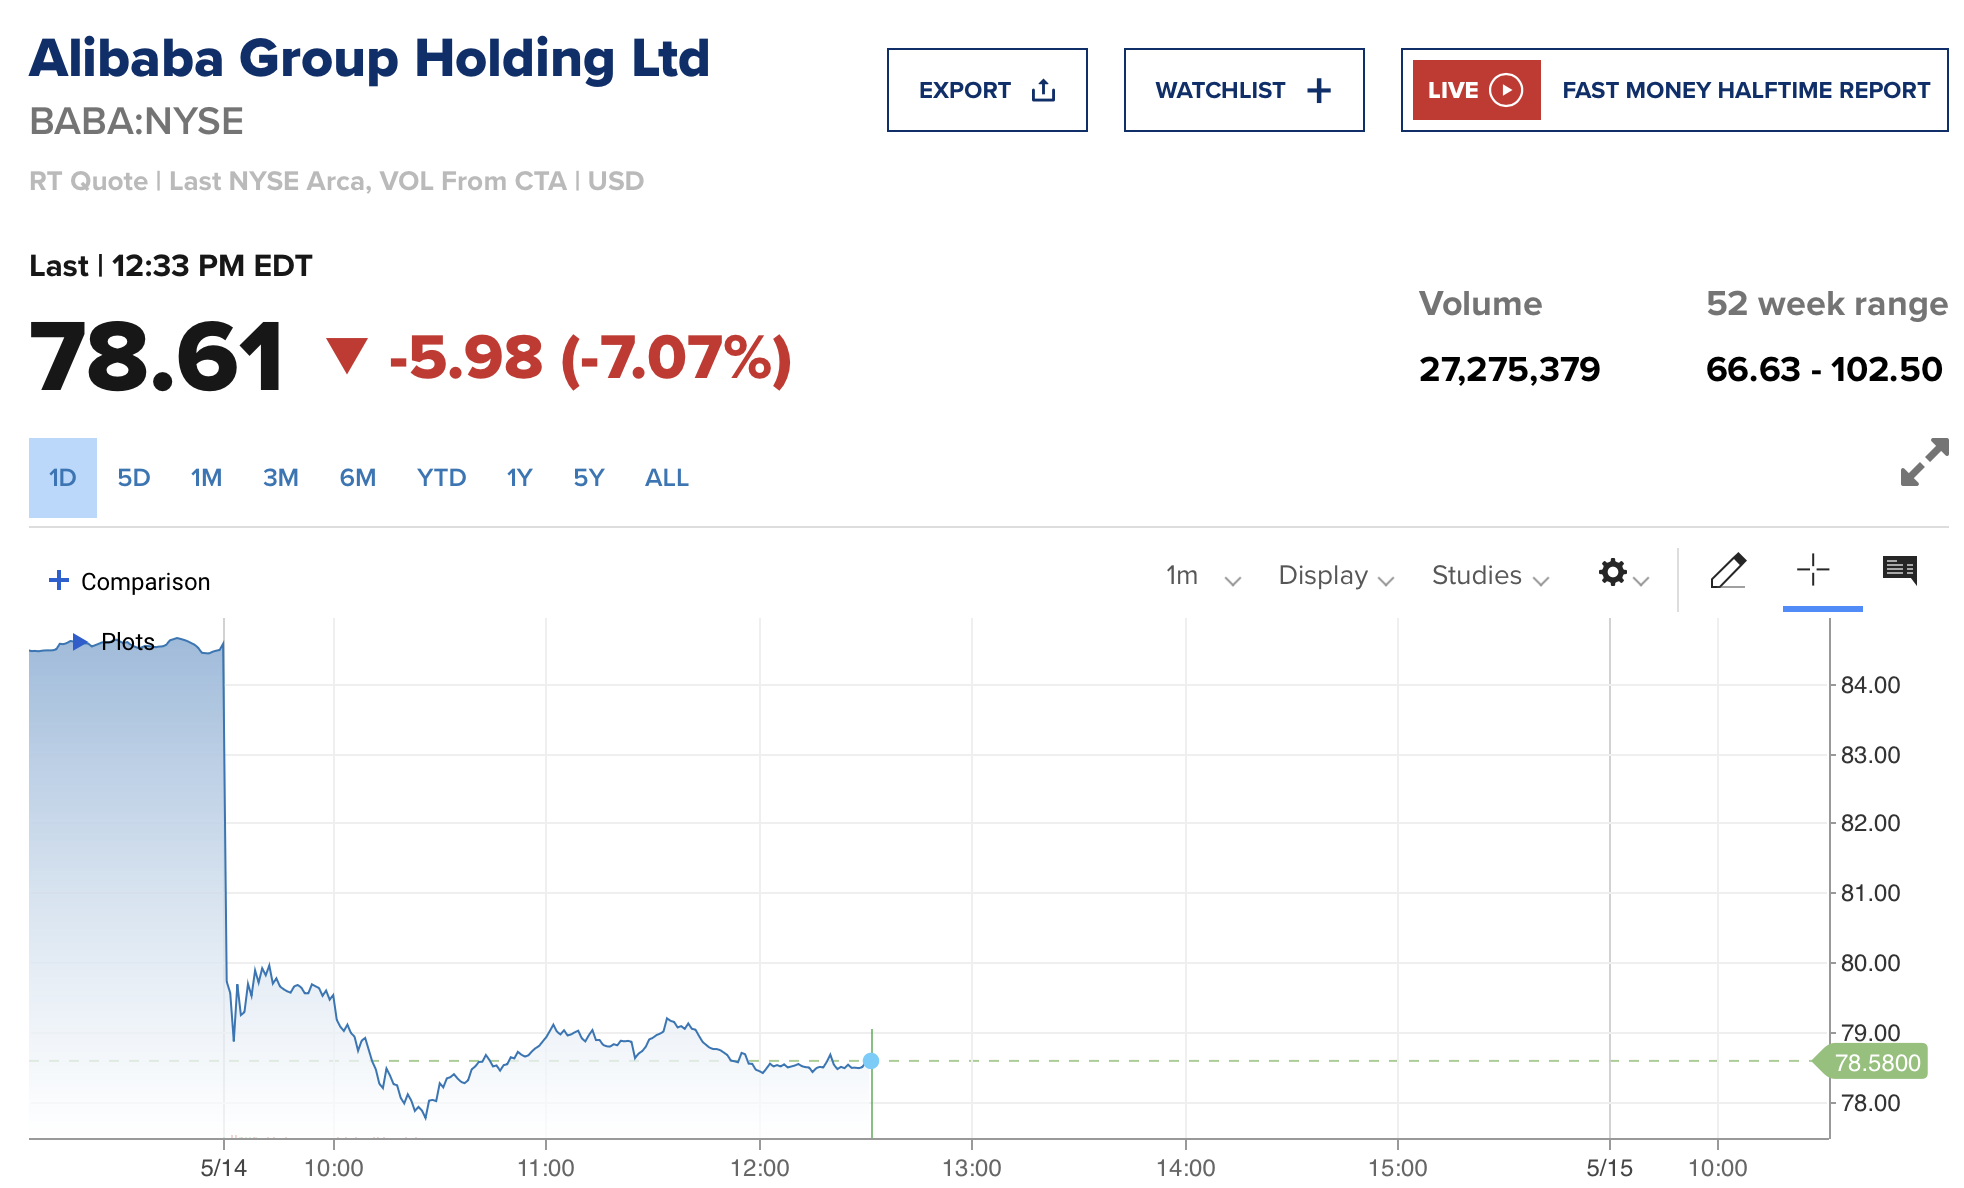Open the Studies dropdown

tap(1489, 576)
